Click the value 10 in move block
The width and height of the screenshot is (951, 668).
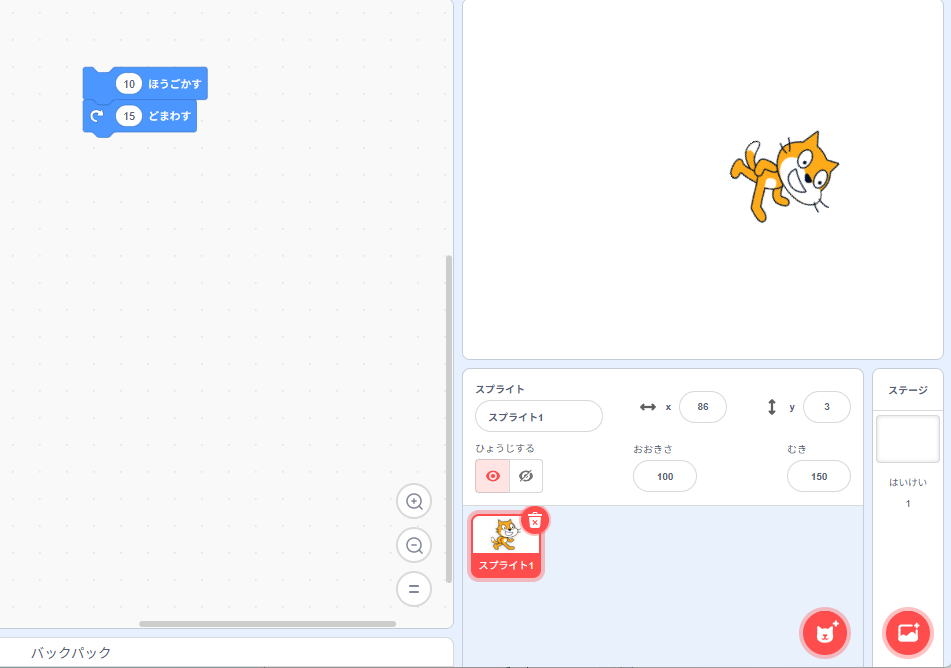[129, 84]
